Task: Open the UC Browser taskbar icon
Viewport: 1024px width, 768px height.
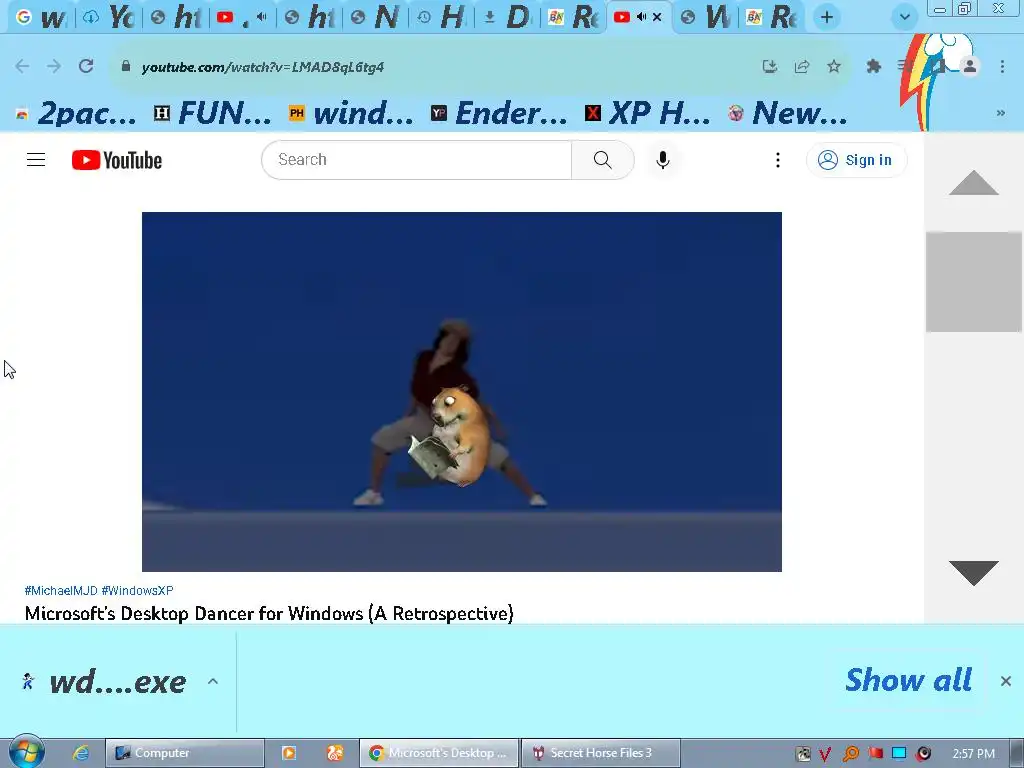Action: click(335, 753)
